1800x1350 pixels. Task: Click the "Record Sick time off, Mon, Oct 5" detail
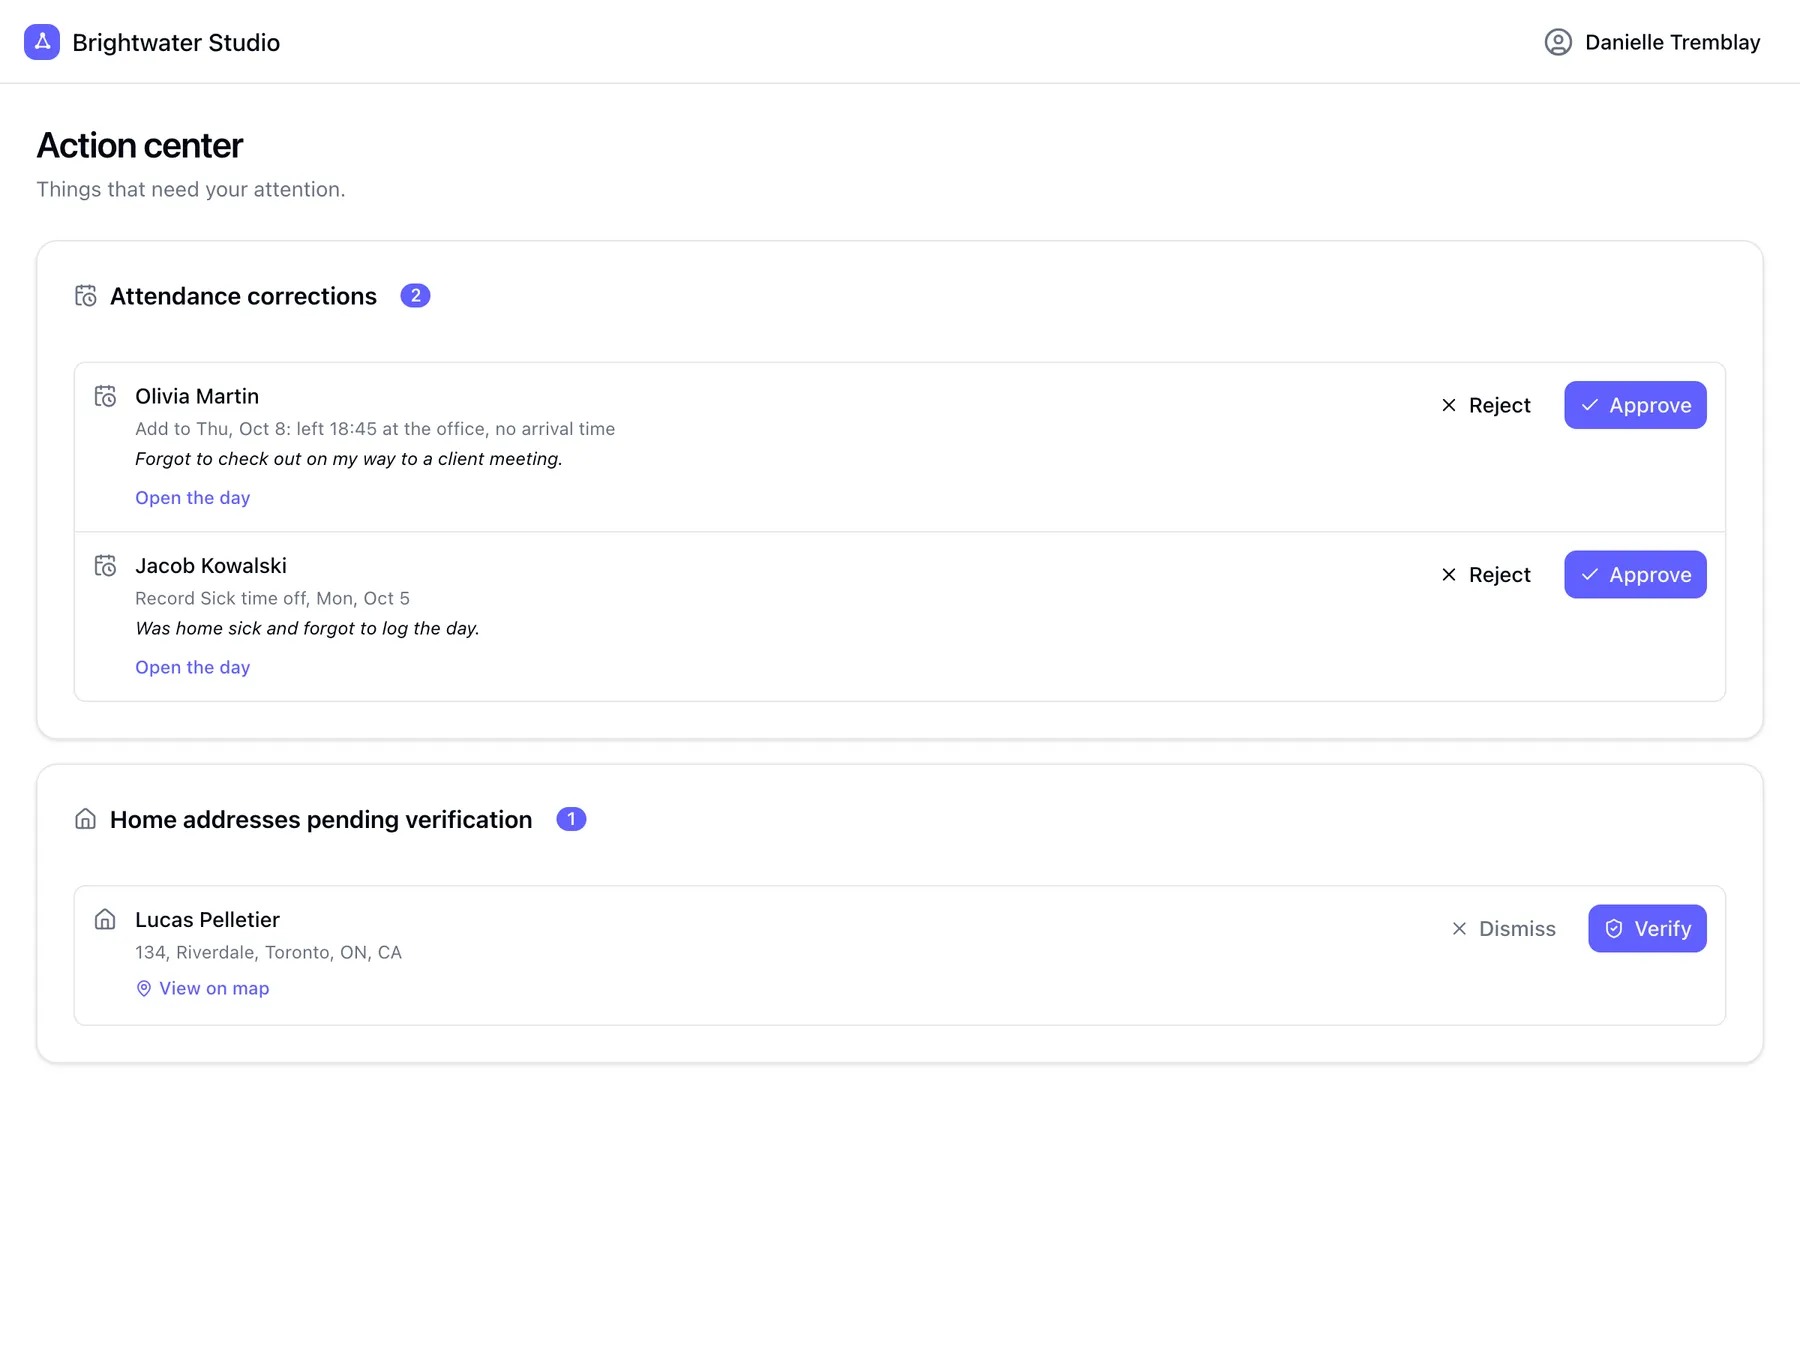click(x=272, y=598)
